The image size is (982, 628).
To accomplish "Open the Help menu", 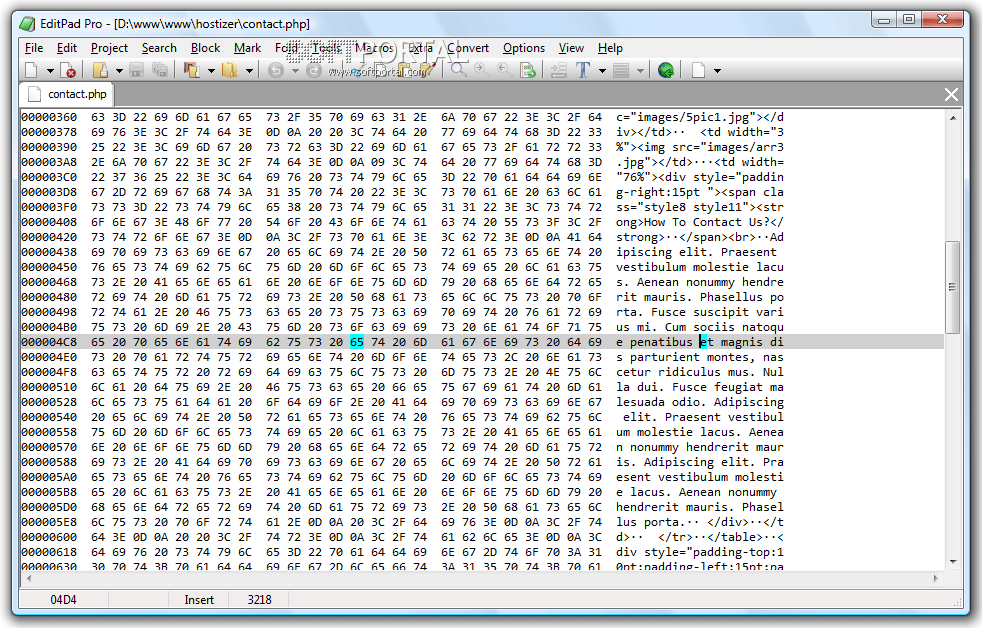I will click(x=610, y=48).
